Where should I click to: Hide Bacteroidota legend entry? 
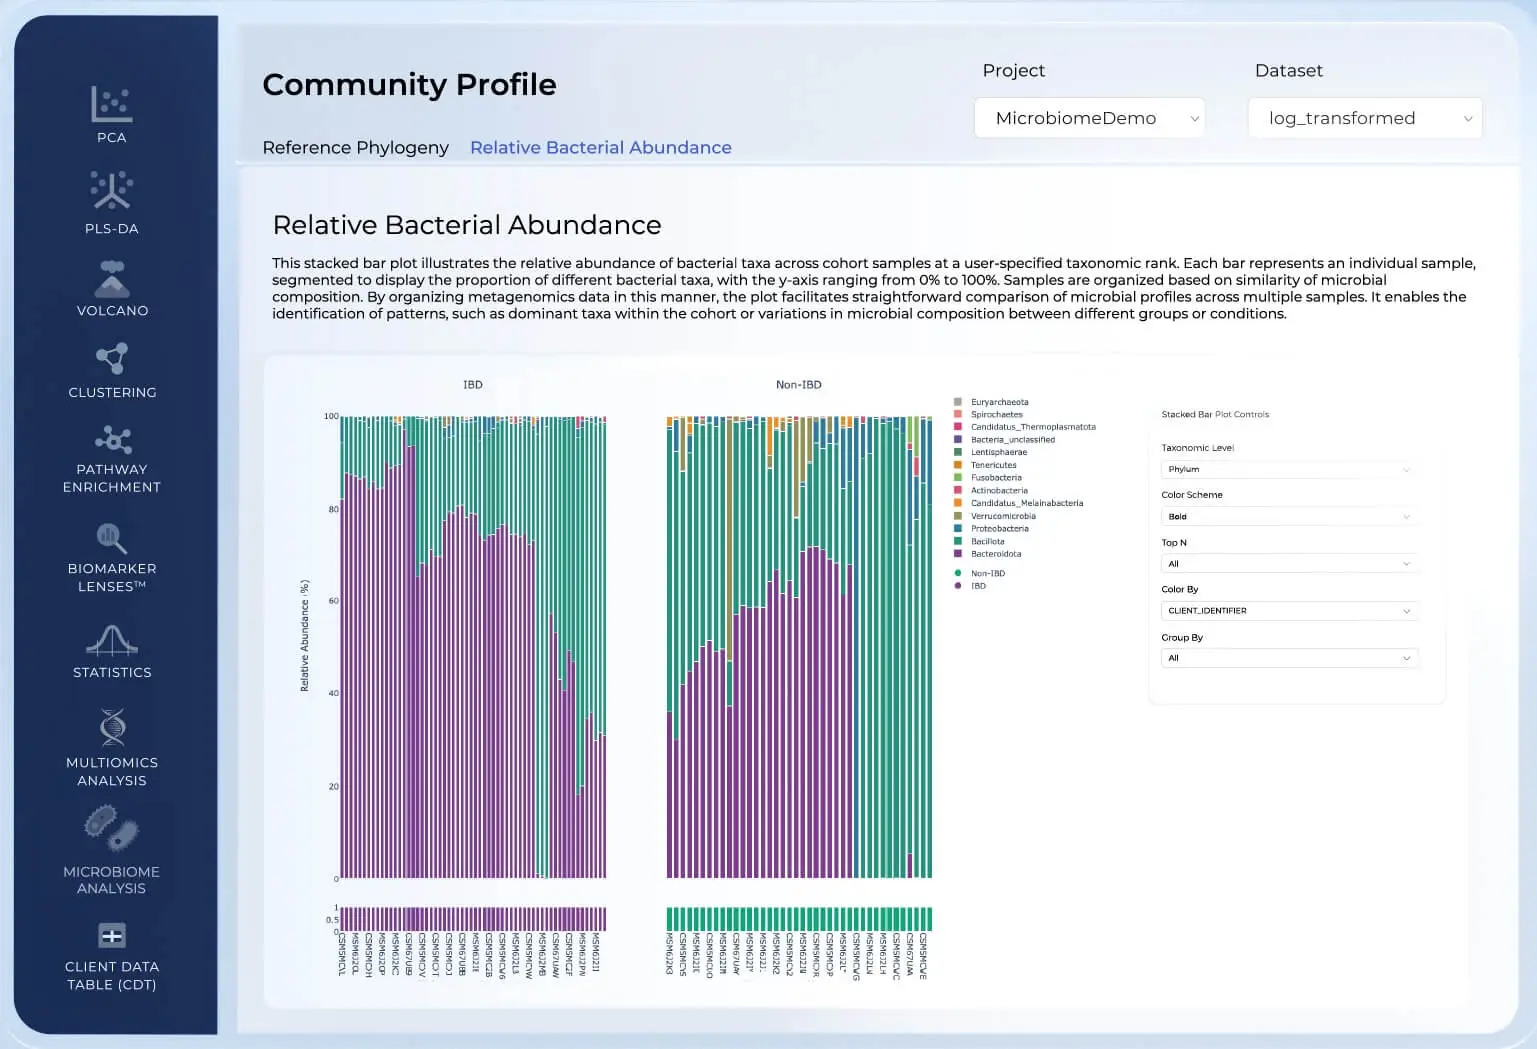click(x=996, y=554)
